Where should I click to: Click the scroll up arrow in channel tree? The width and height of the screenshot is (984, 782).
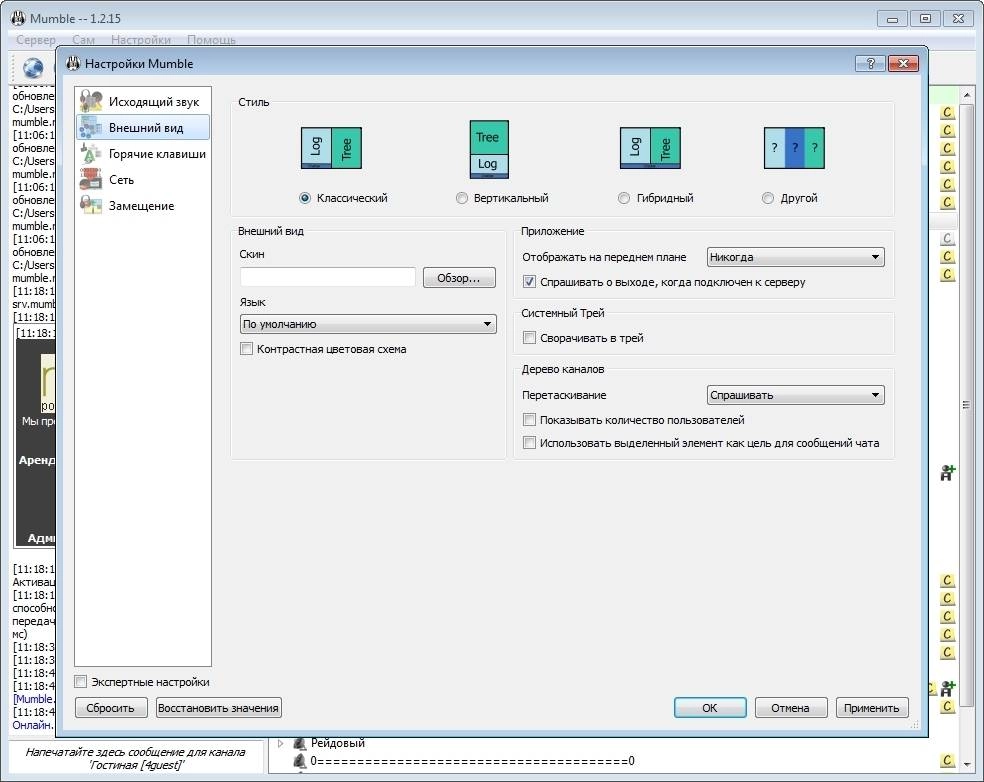(x=966, y=95)
